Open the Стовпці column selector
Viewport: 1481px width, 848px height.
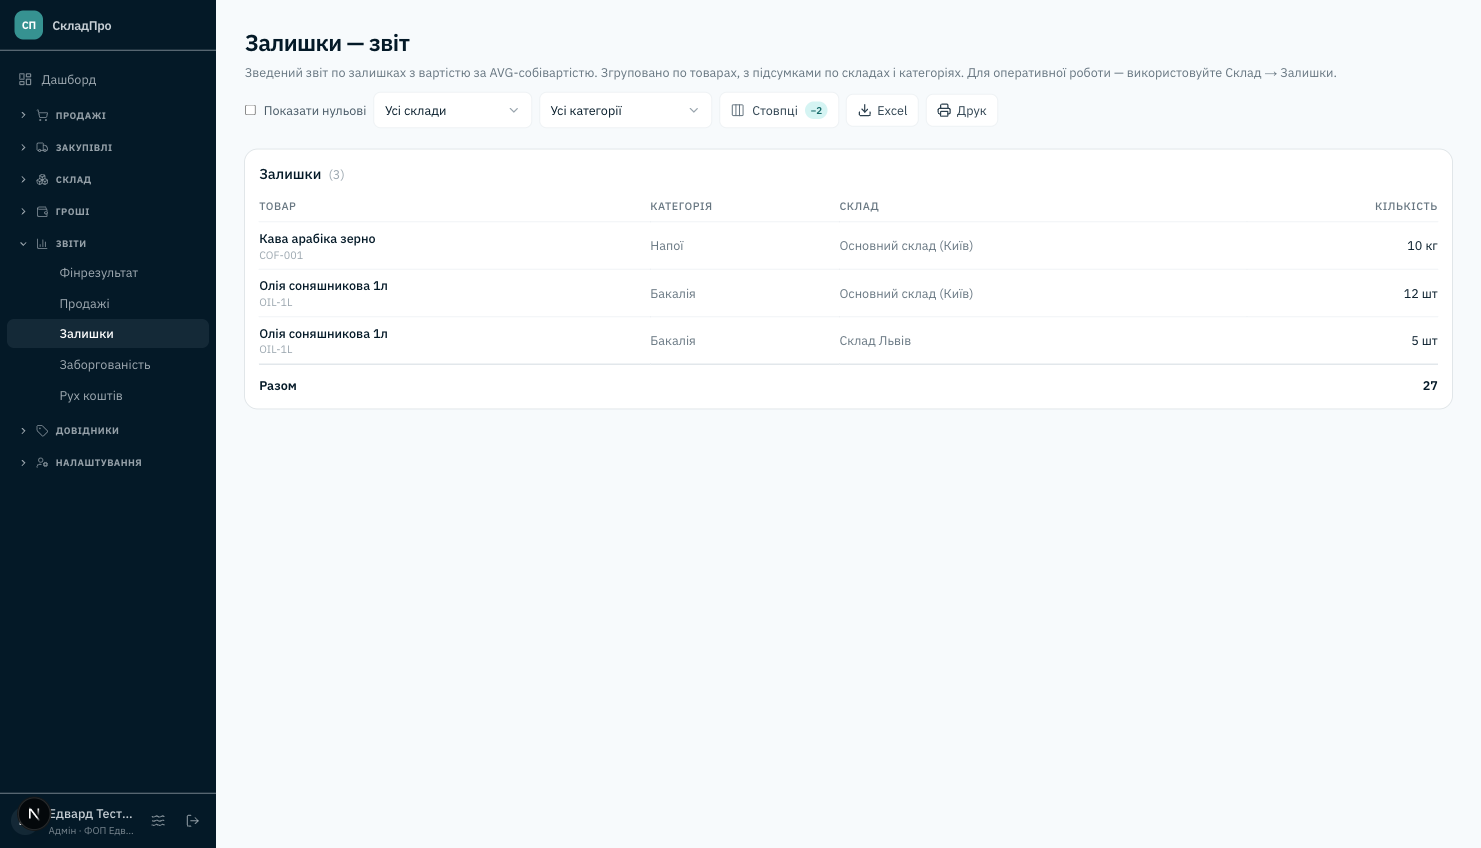tap(779, 110)
